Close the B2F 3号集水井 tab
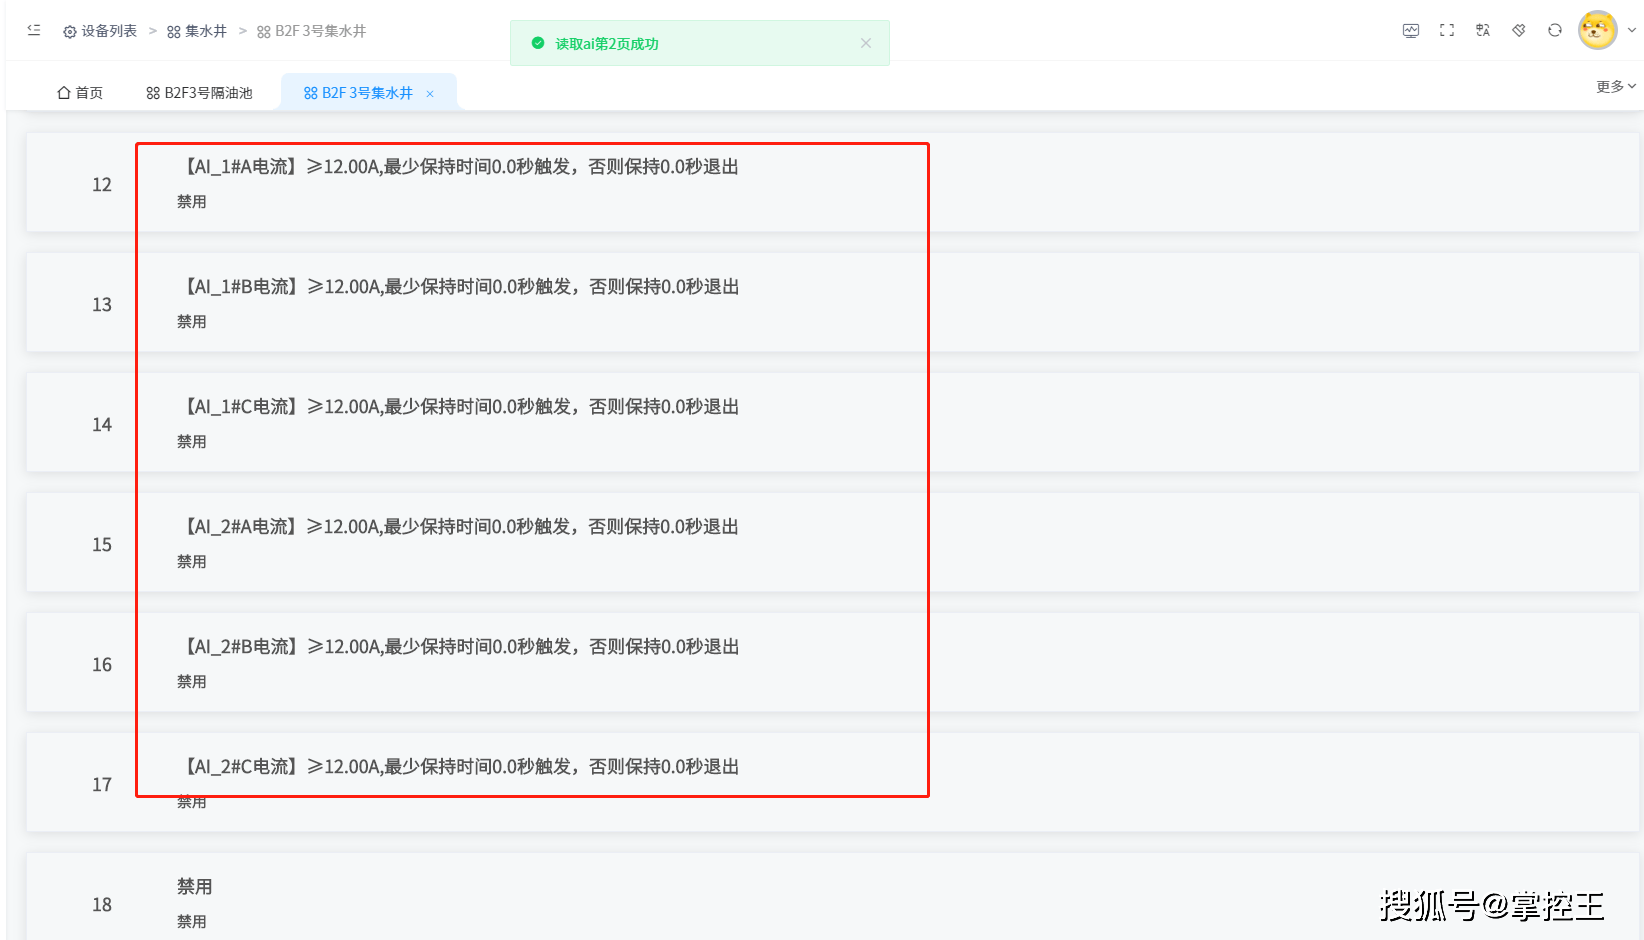Image resolution: width=1644 pixels, height=940 pixels. 430,94
